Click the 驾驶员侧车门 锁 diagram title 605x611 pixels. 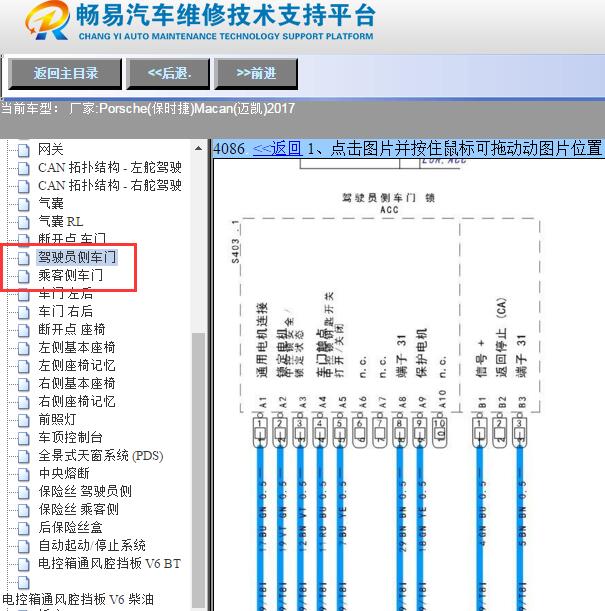(x=388, y=198)
